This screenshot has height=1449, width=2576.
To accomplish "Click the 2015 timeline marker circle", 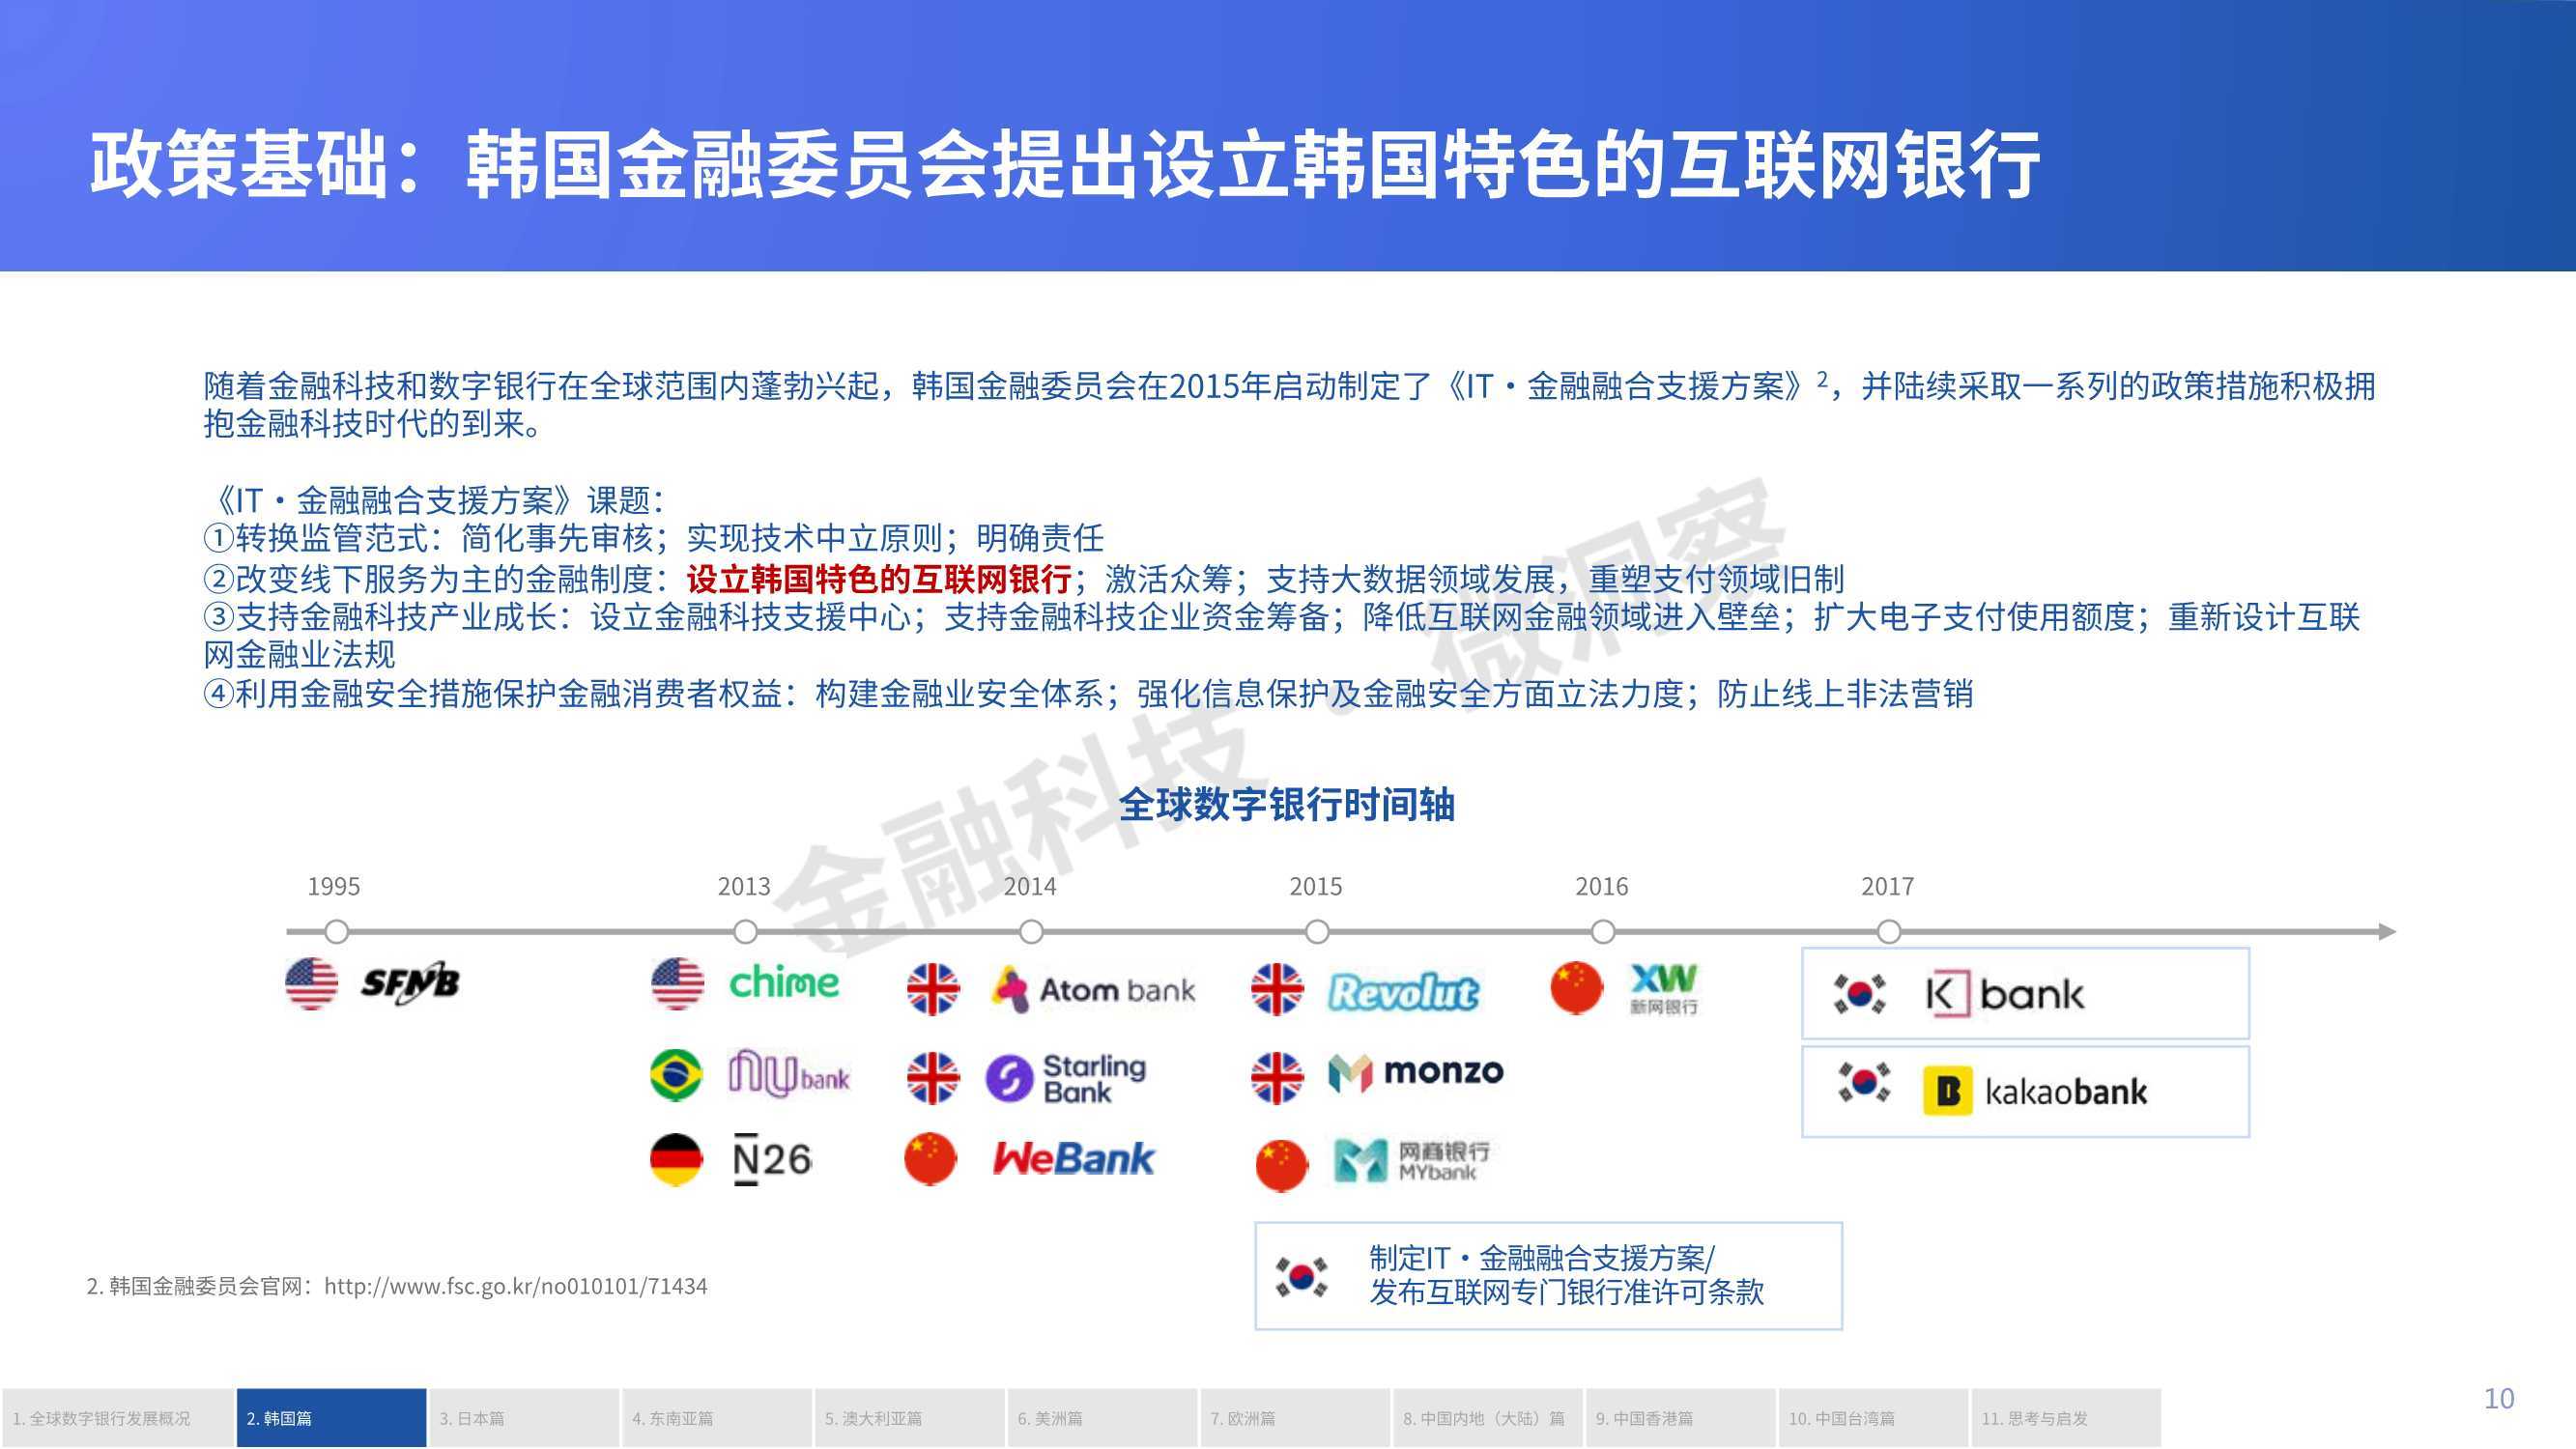I will click(1317, 932).
